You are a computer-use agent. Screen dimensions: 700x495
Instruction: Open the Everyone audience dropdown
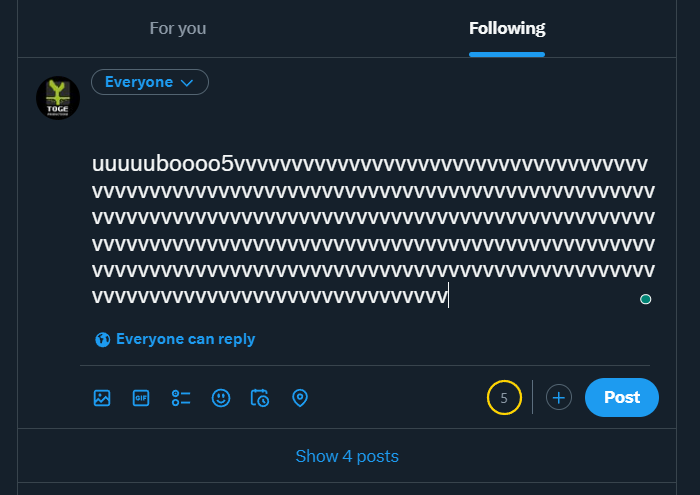(x=150, y=82)
